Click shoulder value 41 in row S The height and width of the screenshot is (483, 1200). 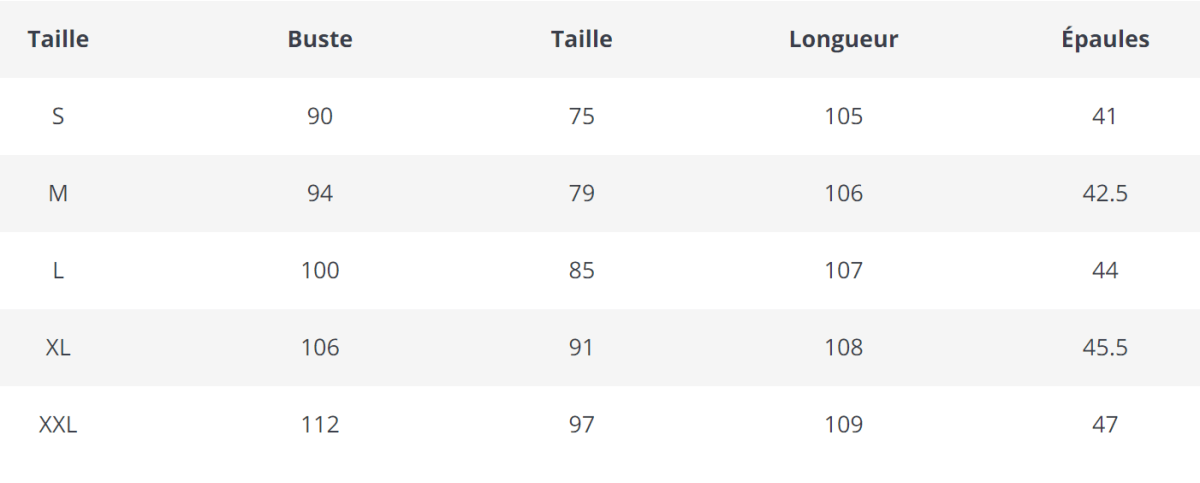click(x=1105, y=117)
